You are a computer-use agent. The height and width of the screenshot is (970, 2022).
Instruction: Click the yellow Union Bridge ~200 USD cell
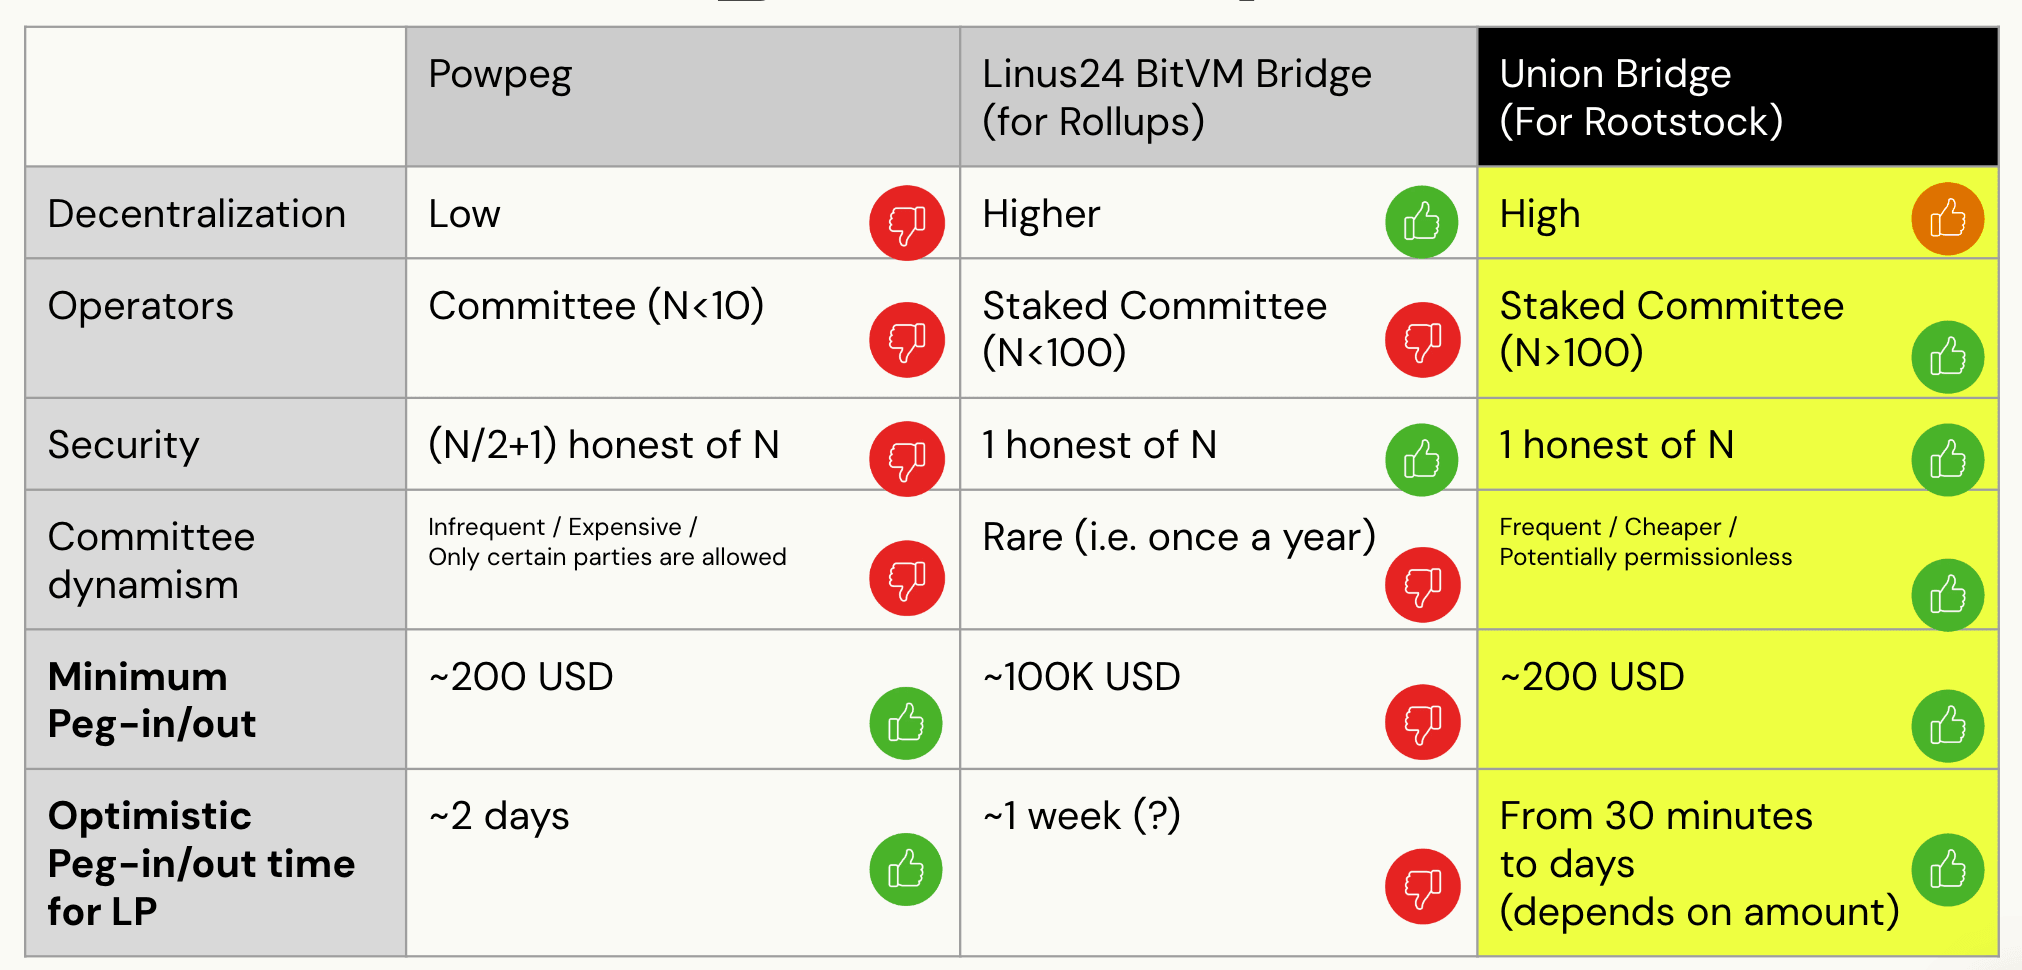click(x=1700, y=699)
